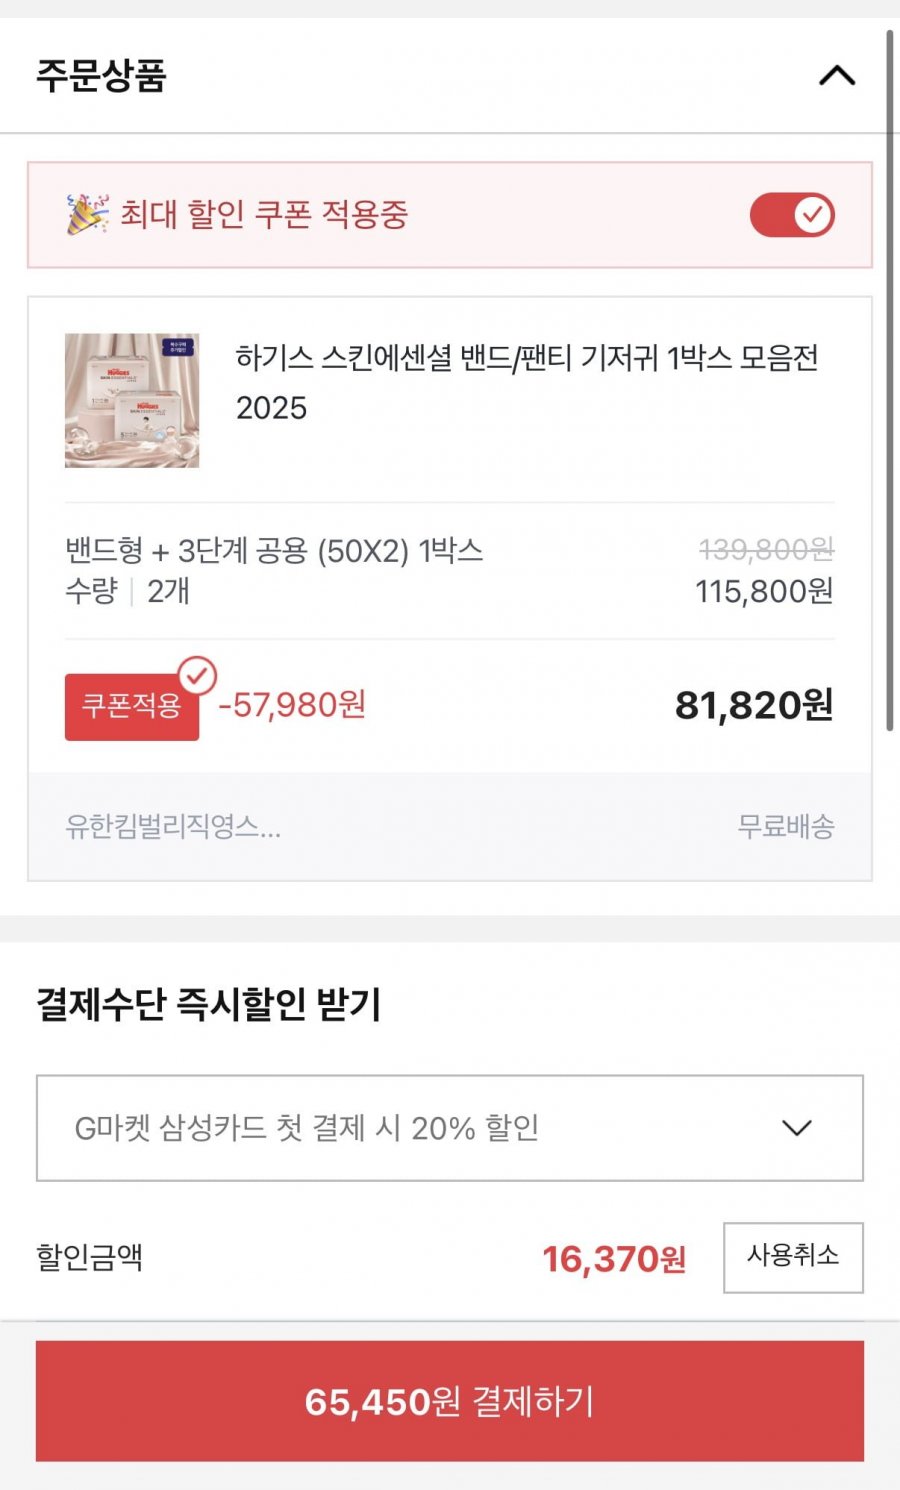Tap the Huggies diaper product thumbnail
The width and height of the screenshot is (900, 1490).
coord(132,400)
